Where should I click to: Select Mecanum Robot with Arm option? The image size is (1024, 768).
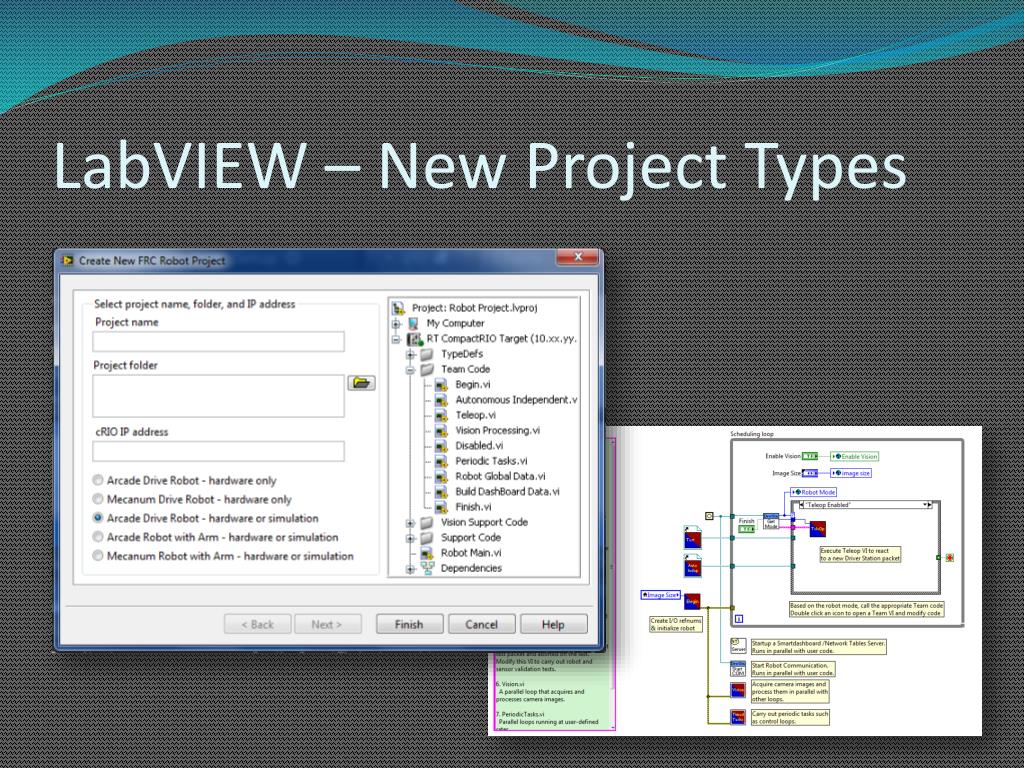pos(98,556)
